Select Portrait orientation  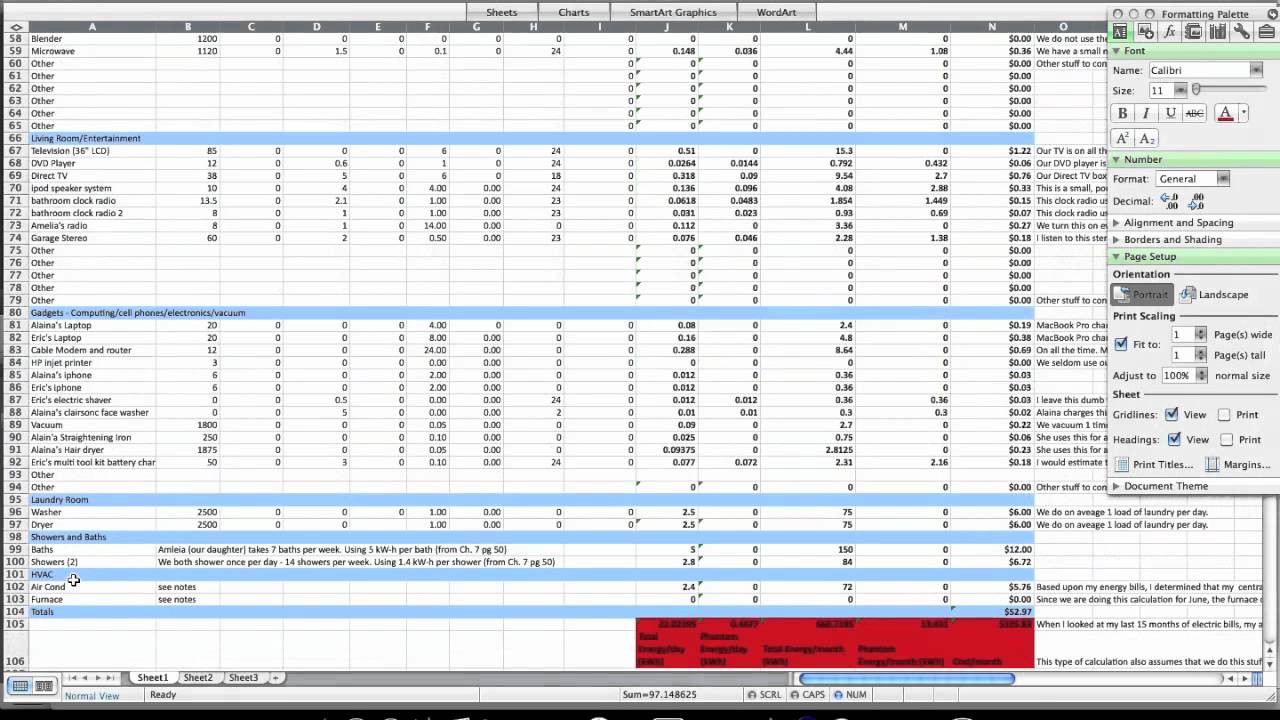click(1142, 295)
